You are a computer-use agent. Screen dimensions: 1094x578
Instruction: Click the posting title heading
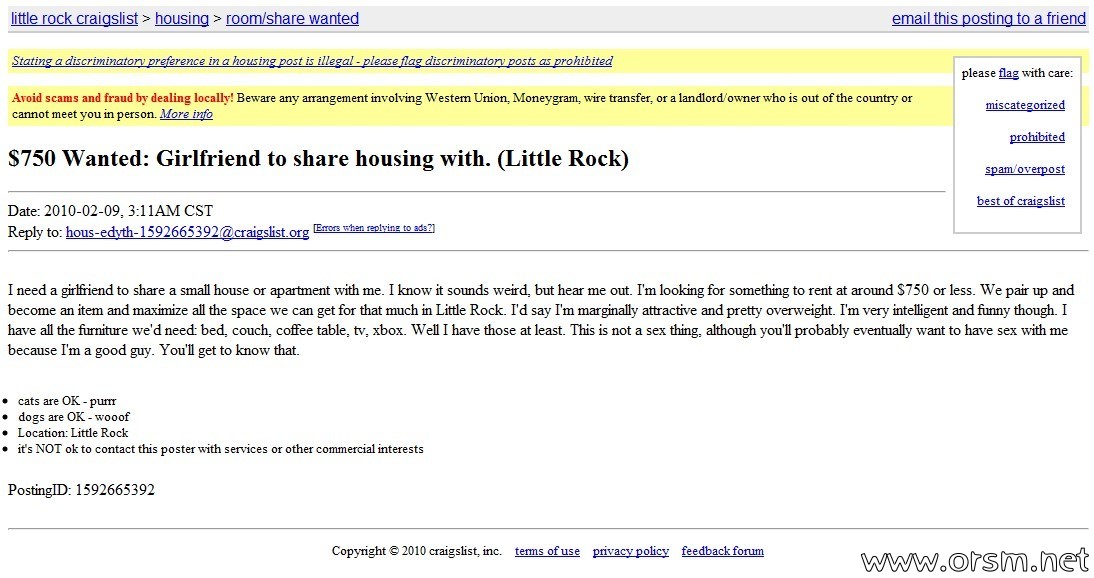coord(318,159)
